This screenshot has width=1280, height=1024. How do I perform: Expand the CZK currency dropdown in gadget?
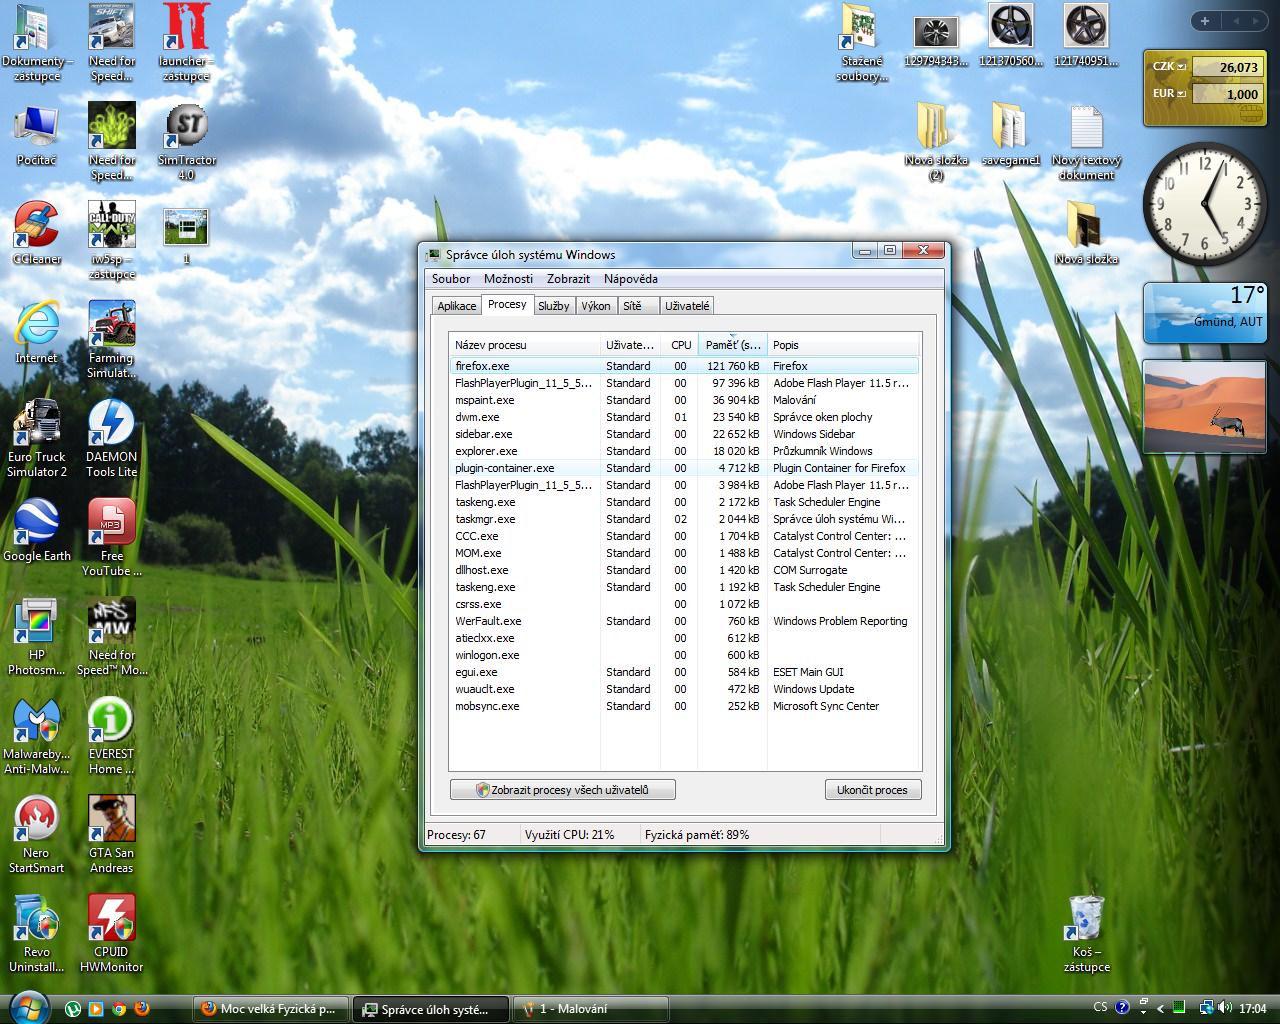(x=1182, y=67)
